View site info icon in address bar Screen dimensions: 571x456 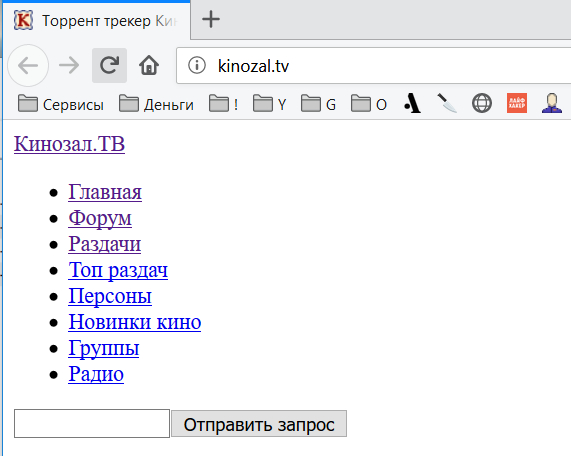(197, 66)
